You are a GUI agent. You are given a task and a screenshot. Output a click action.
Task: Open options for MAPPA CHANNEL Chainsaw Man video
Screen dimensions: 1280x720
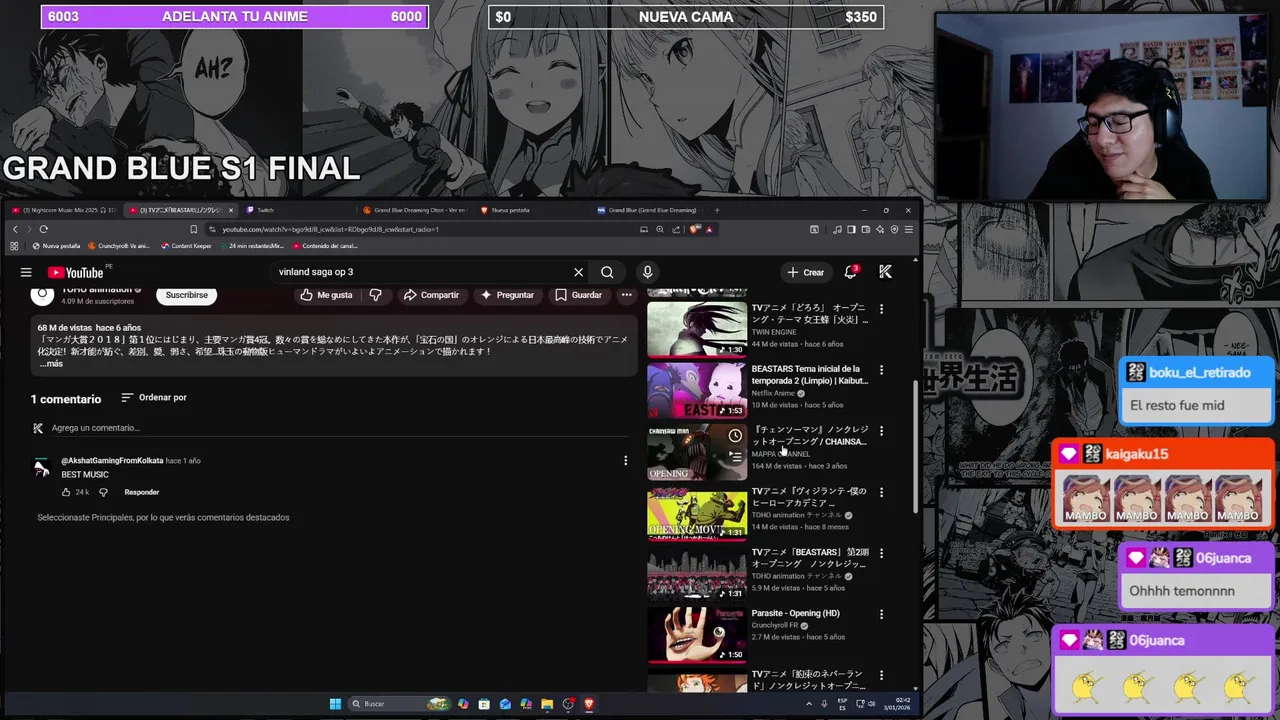[x=881, y=431]
